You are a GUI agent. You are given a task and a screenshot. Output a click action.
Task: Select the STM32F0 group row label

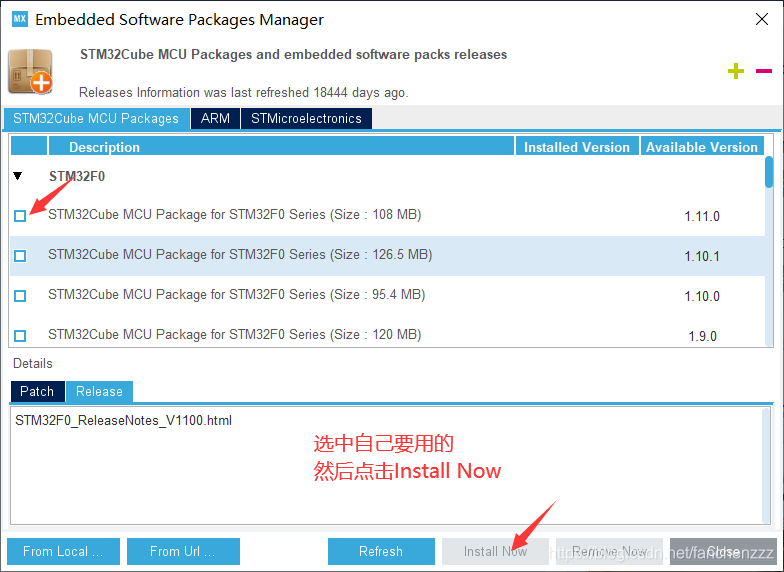click(x=77, y=176)
